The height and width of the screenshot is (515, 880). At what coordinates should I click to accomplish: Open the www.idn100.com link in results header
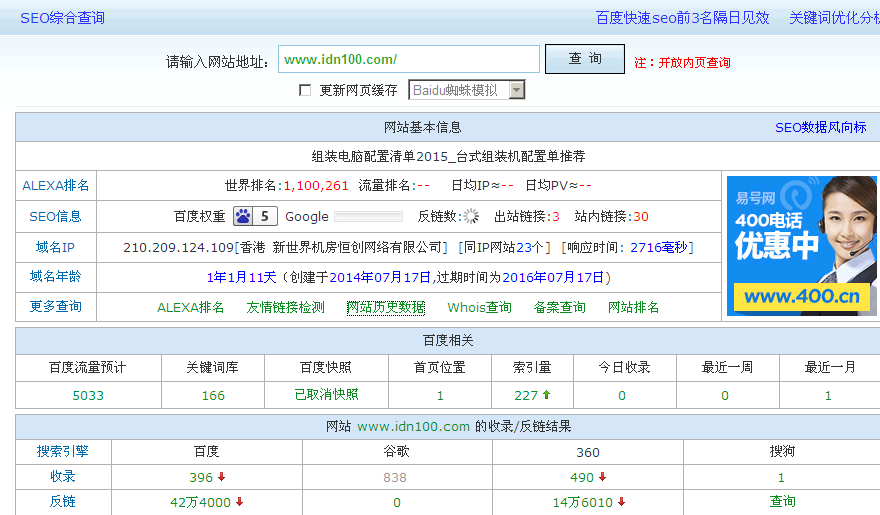413,426
